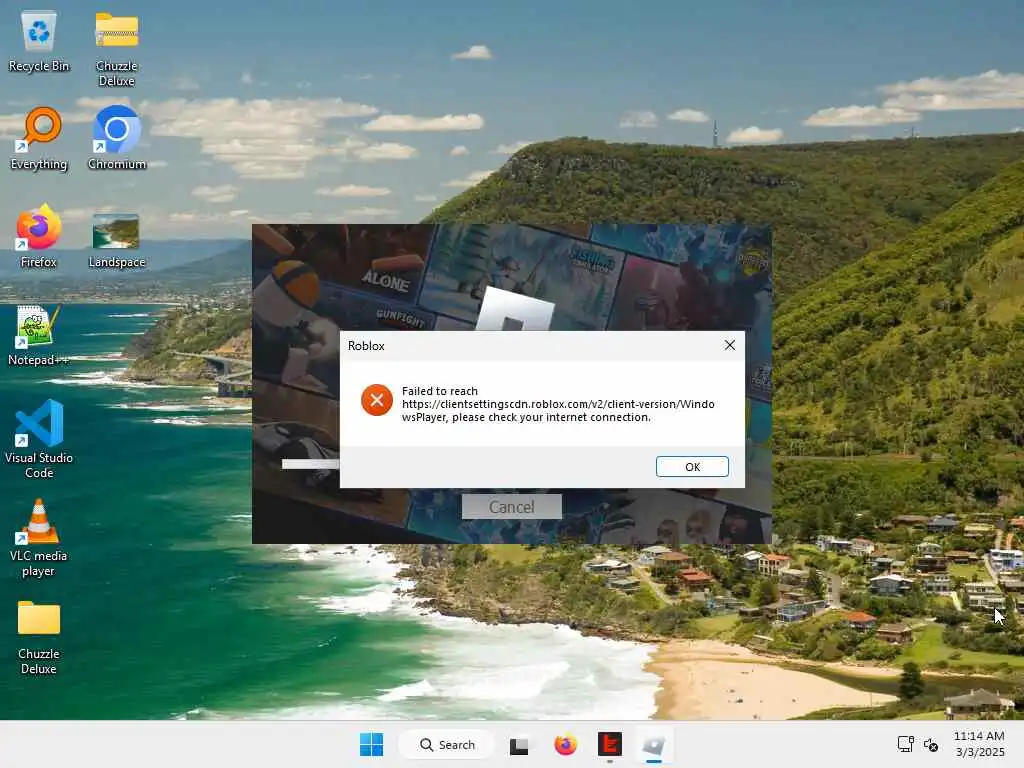Select the Chuzzle Deluxe folder icon
This screenshot has width=1024, height=768.
coord(39,637)
